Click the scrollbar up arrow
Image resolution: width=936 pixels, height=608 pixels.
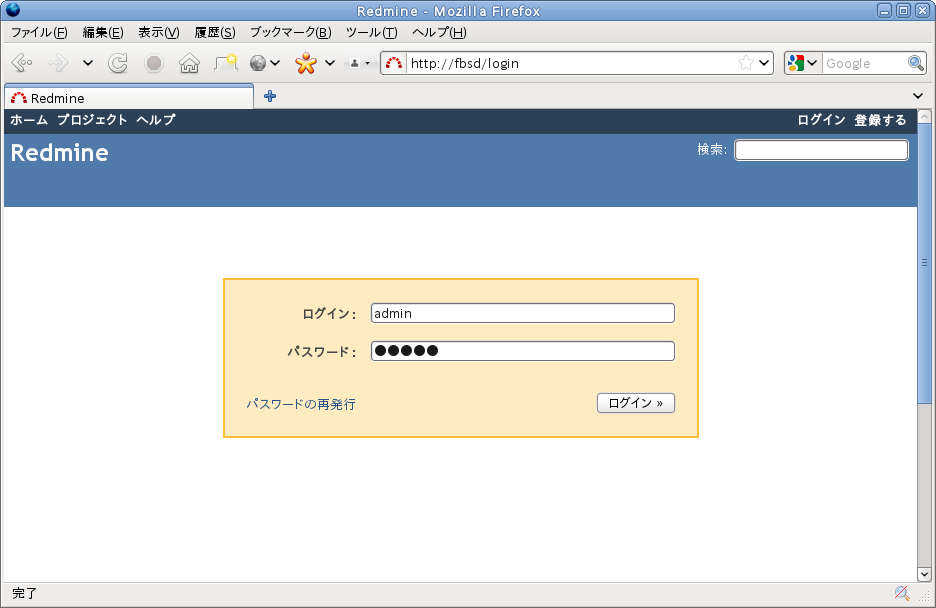pyautogui.click(x=924, y=116)
